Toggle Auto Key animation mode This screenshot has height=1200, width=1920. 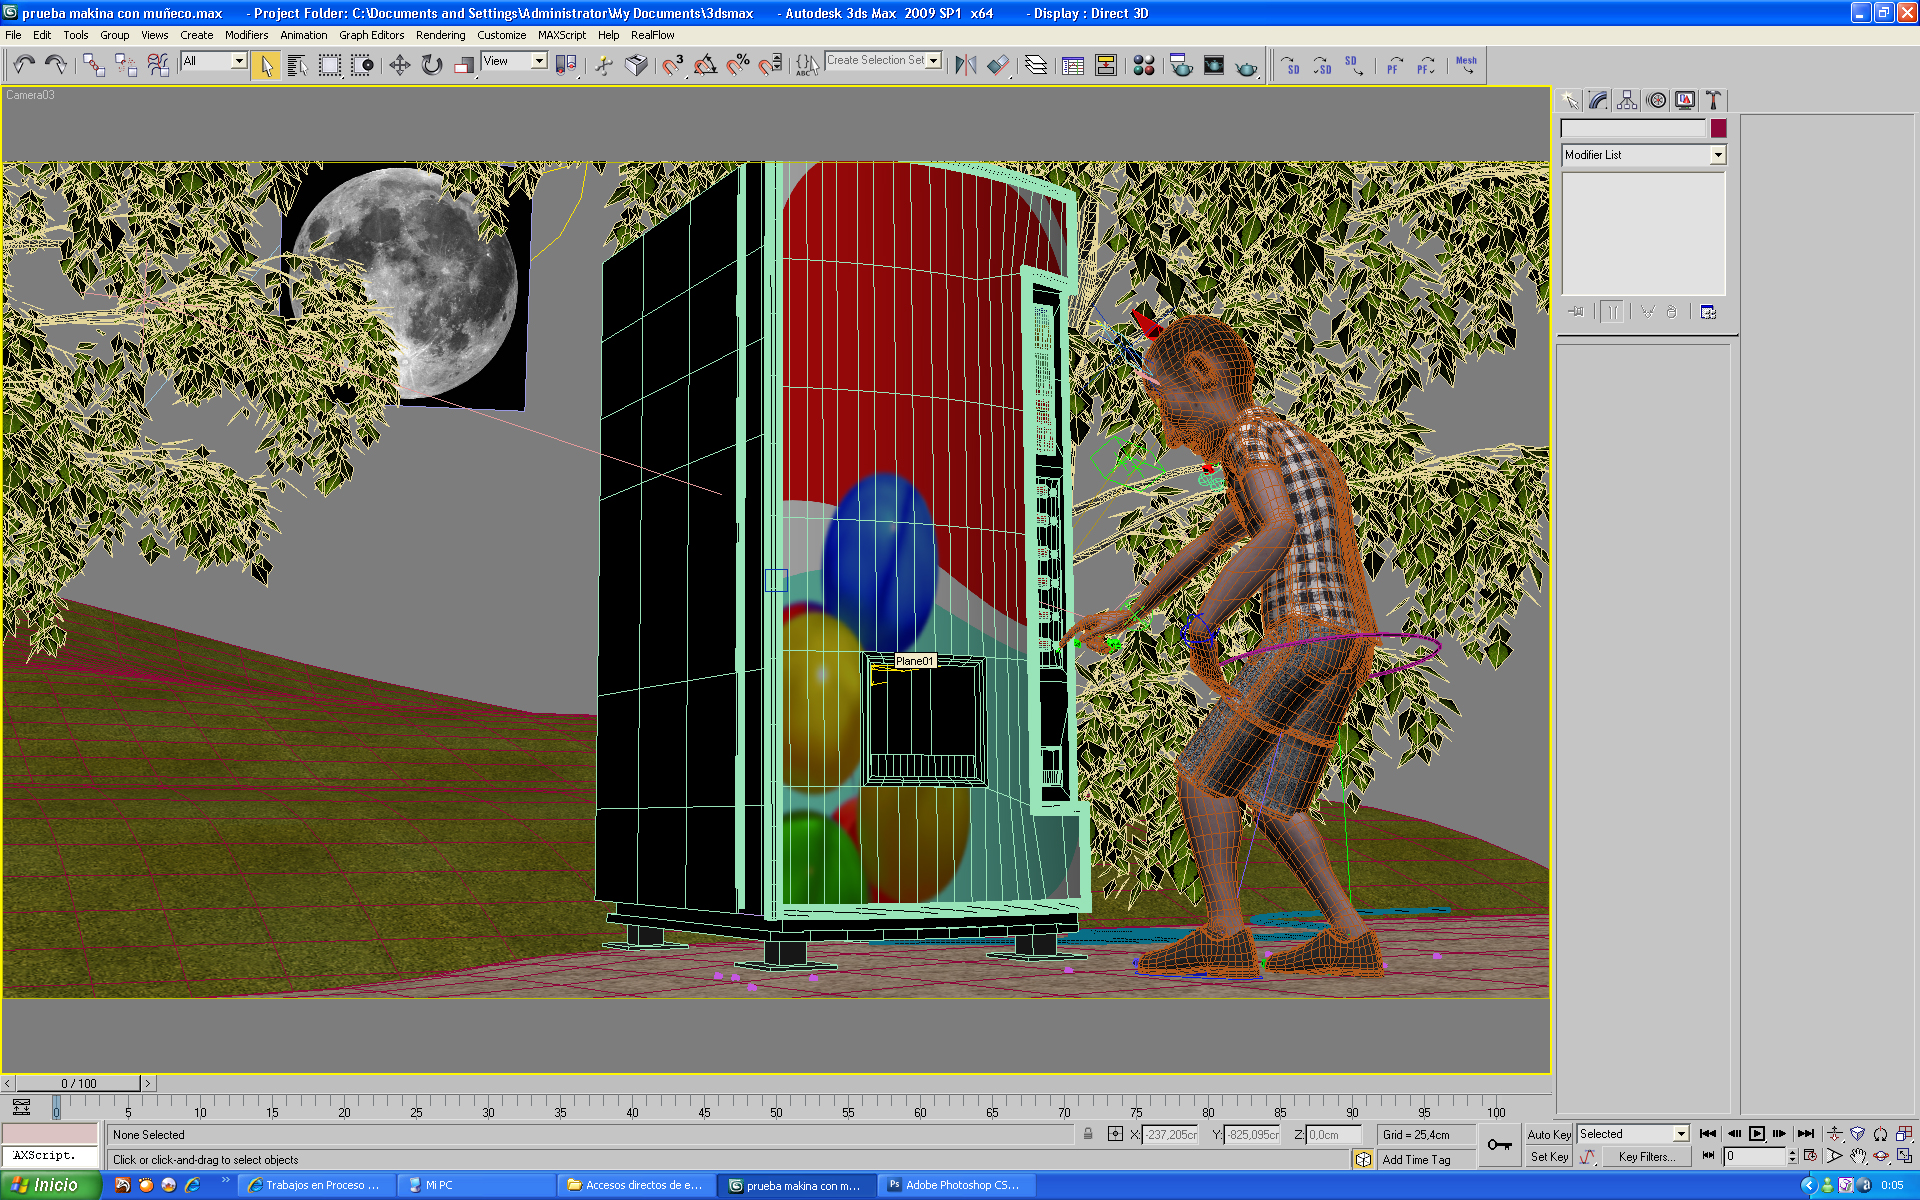click(1548, 1135)
